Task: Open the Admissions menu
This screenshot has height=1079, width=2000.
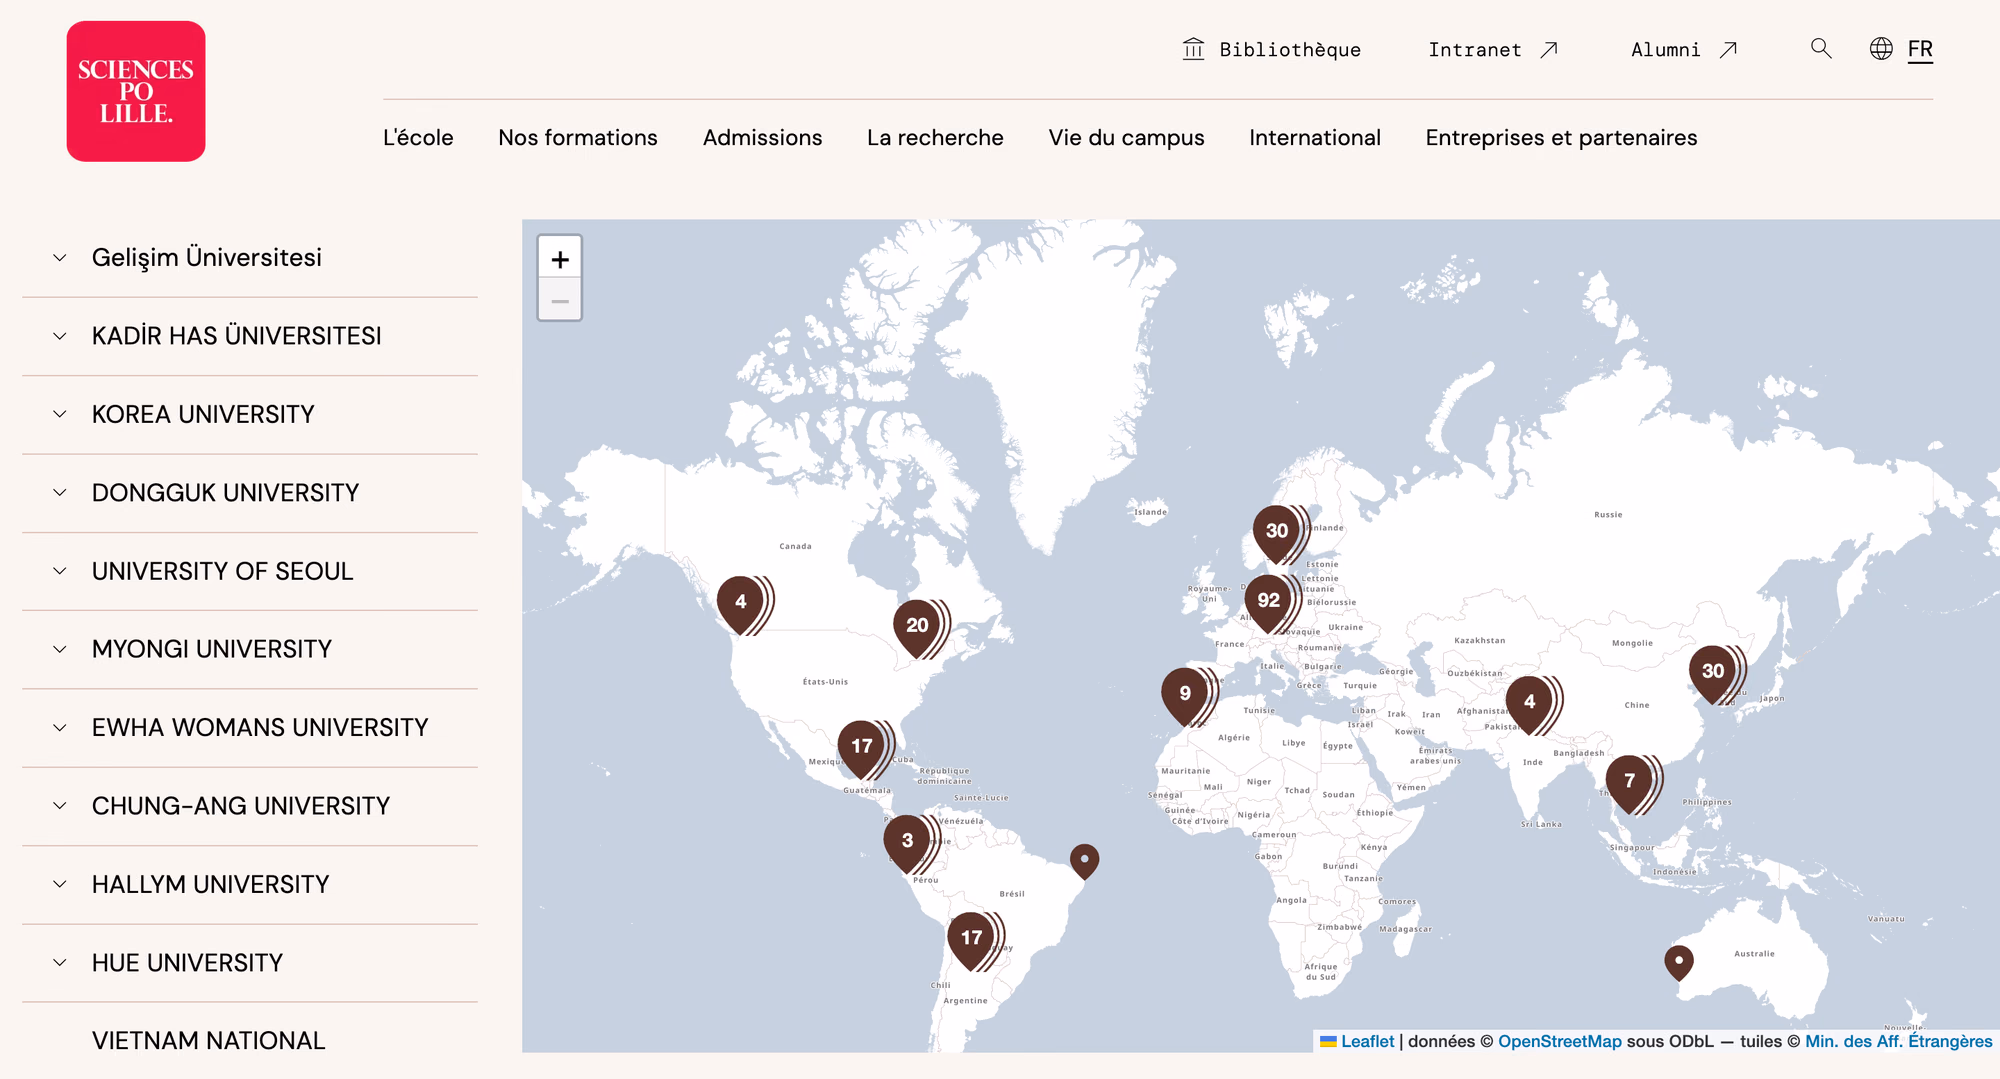Action: click(x=762, y=138)
